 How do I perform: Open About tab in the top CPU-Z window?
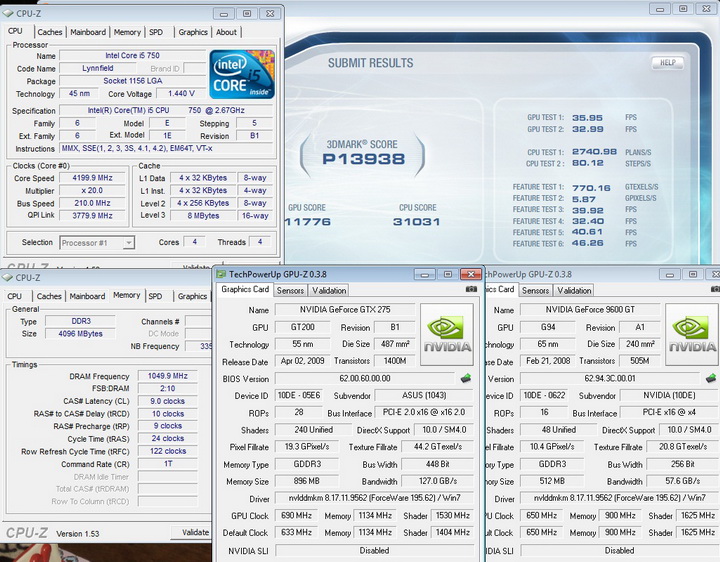pyautogui.click(x=226, y=32)
